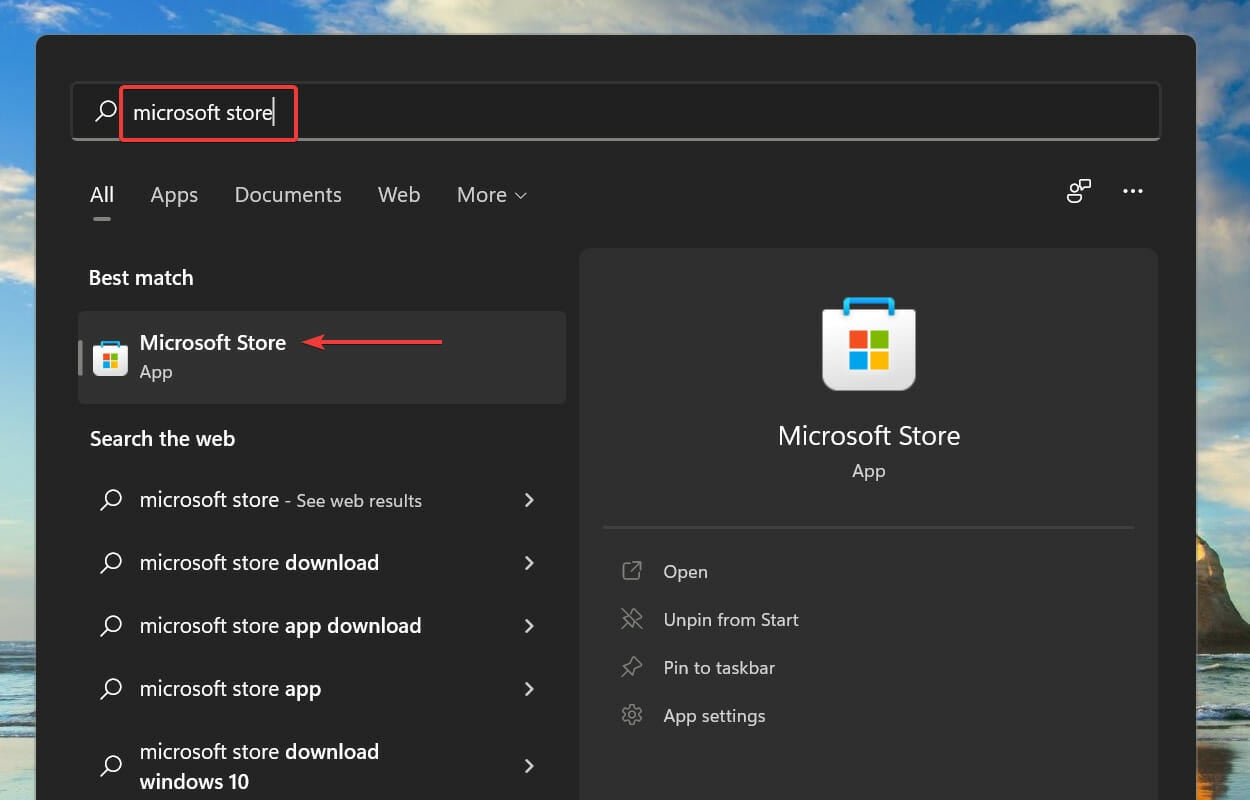Image resolution: width=1250 pixels, height=800 pixels.
Task: Click the Open icon next to Microsoft Store
Action: click(x=632, y=570)
